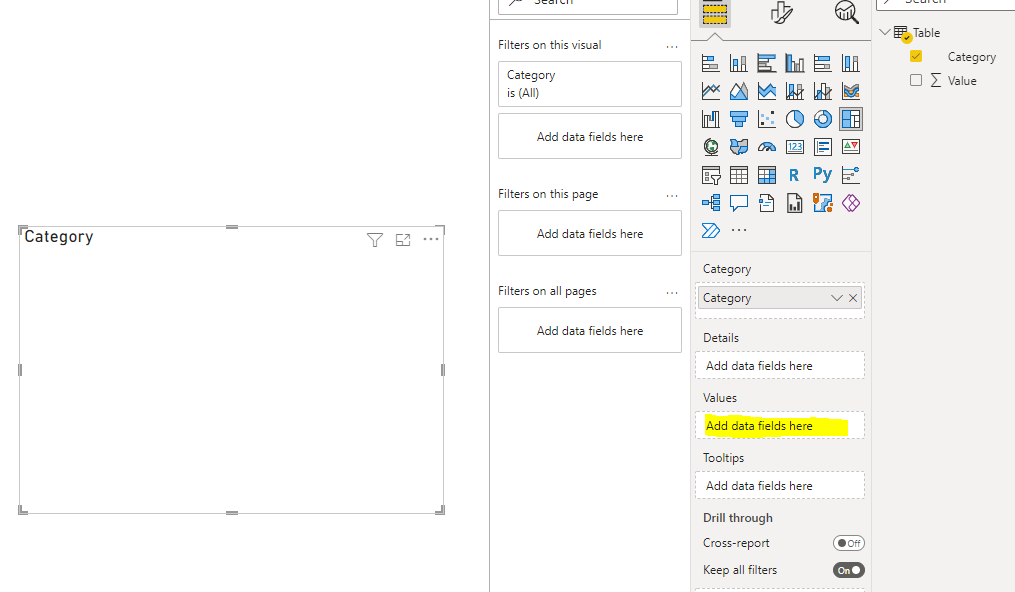The height and width of the screenshot is (592, 1015).
Task: Add the paginated report visual
Action: click(795, 203)
